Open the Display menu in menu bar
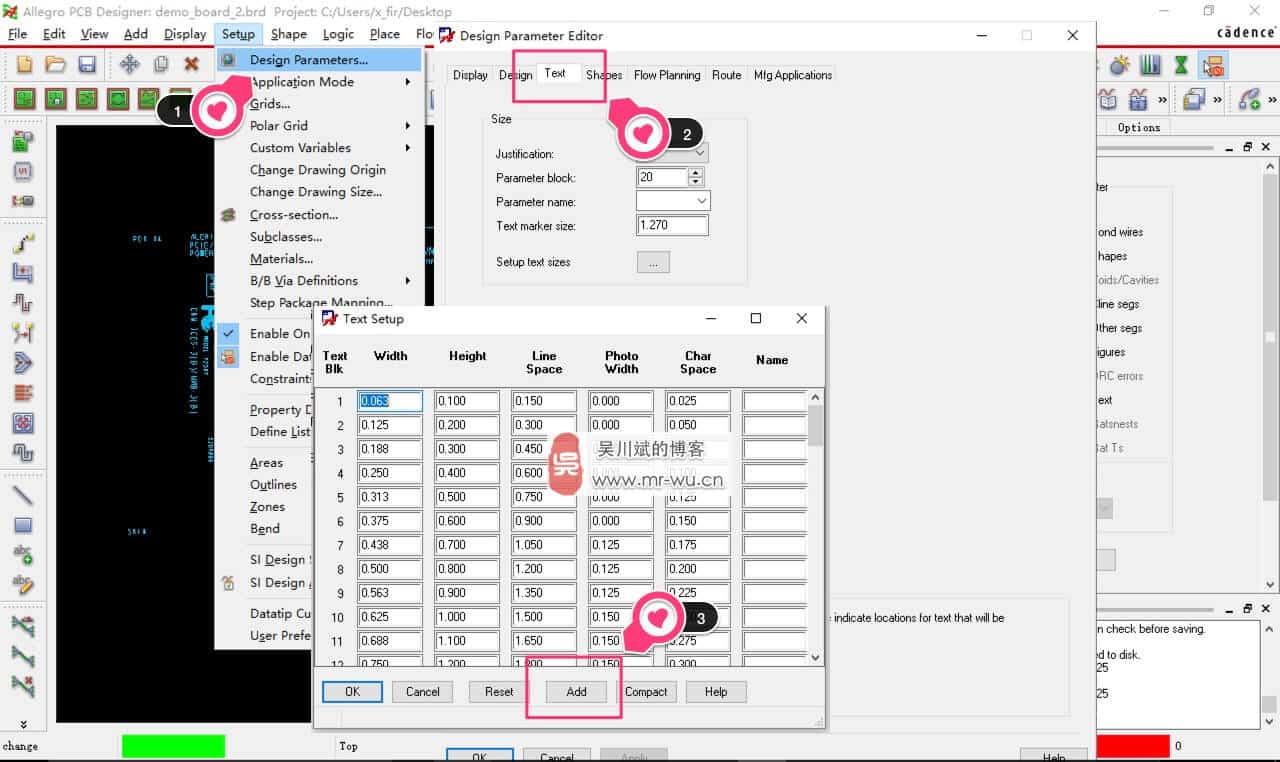This screenshot has width=1280, height=762. tap(185, 34)
